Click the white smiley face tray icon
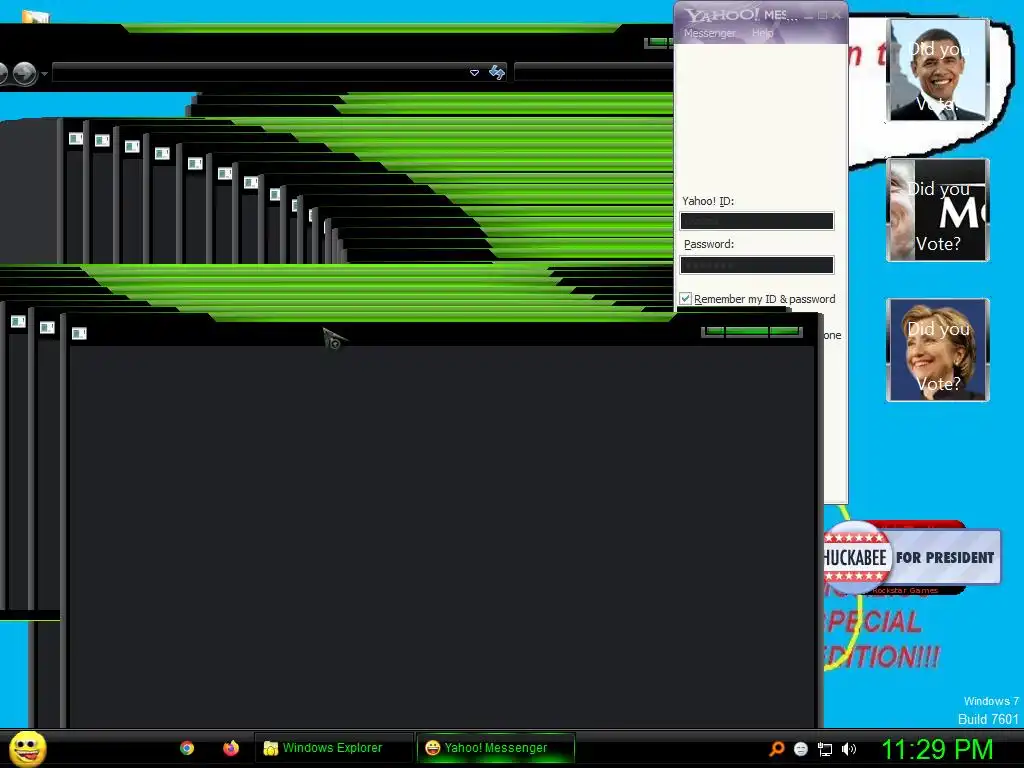1024x768 pixels. click(x=801, y=749)
